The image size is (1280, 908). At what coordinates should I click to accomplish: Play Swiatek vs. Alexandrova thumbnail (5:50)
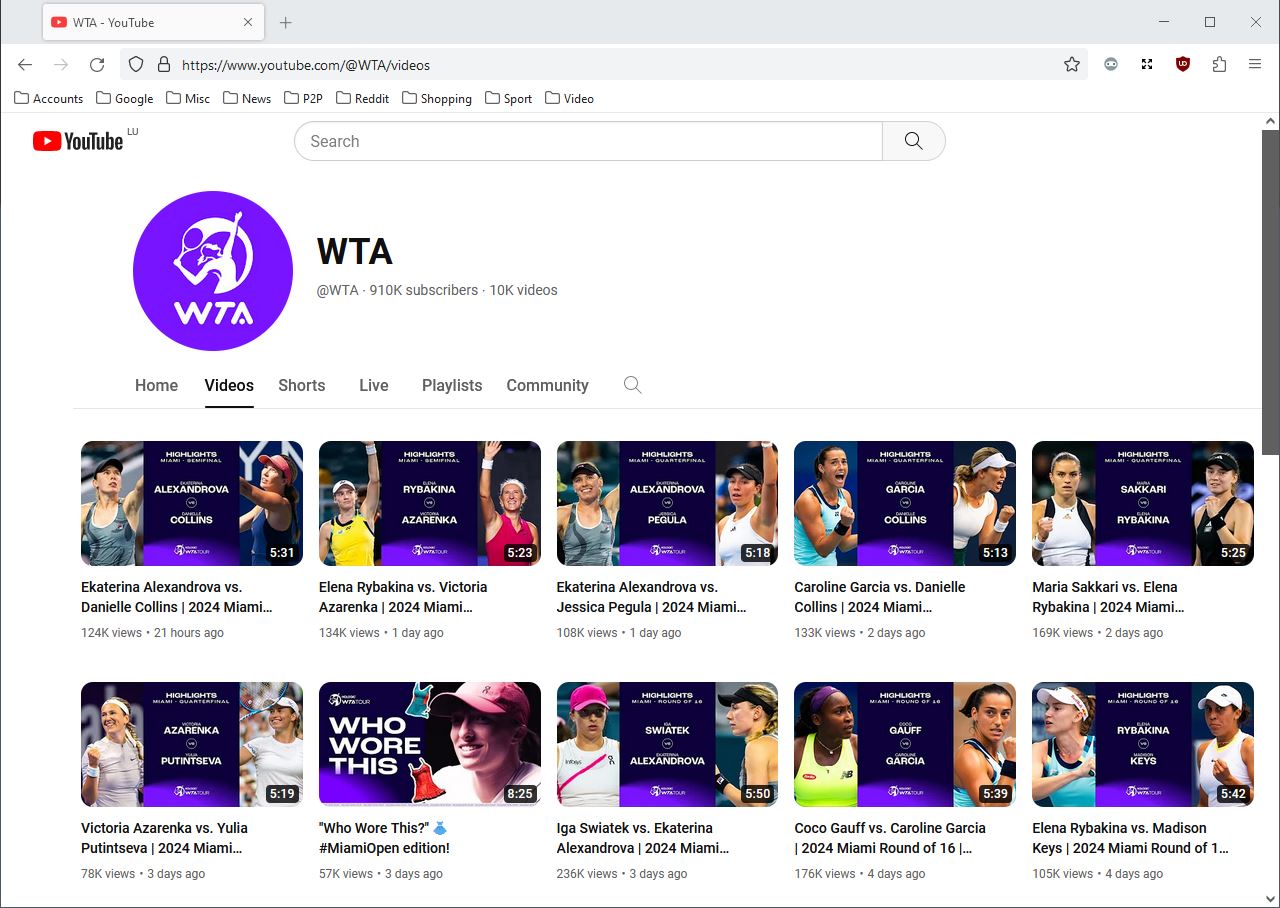[668, 744]
